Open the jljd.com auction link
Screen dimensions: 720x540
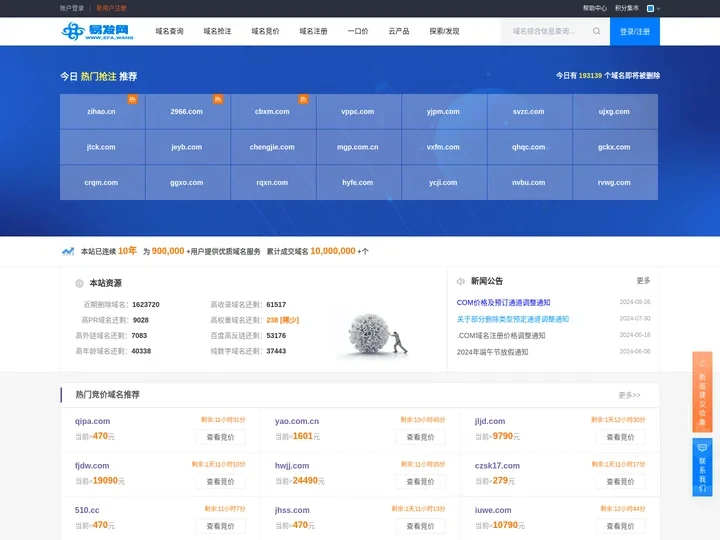point(490,421)
